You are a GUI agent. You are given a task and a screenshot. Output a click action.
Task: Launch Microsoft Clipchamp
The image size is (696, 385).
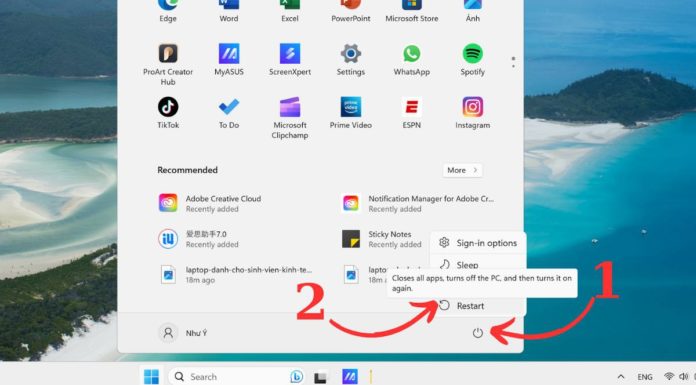click(x=290, y=118)
